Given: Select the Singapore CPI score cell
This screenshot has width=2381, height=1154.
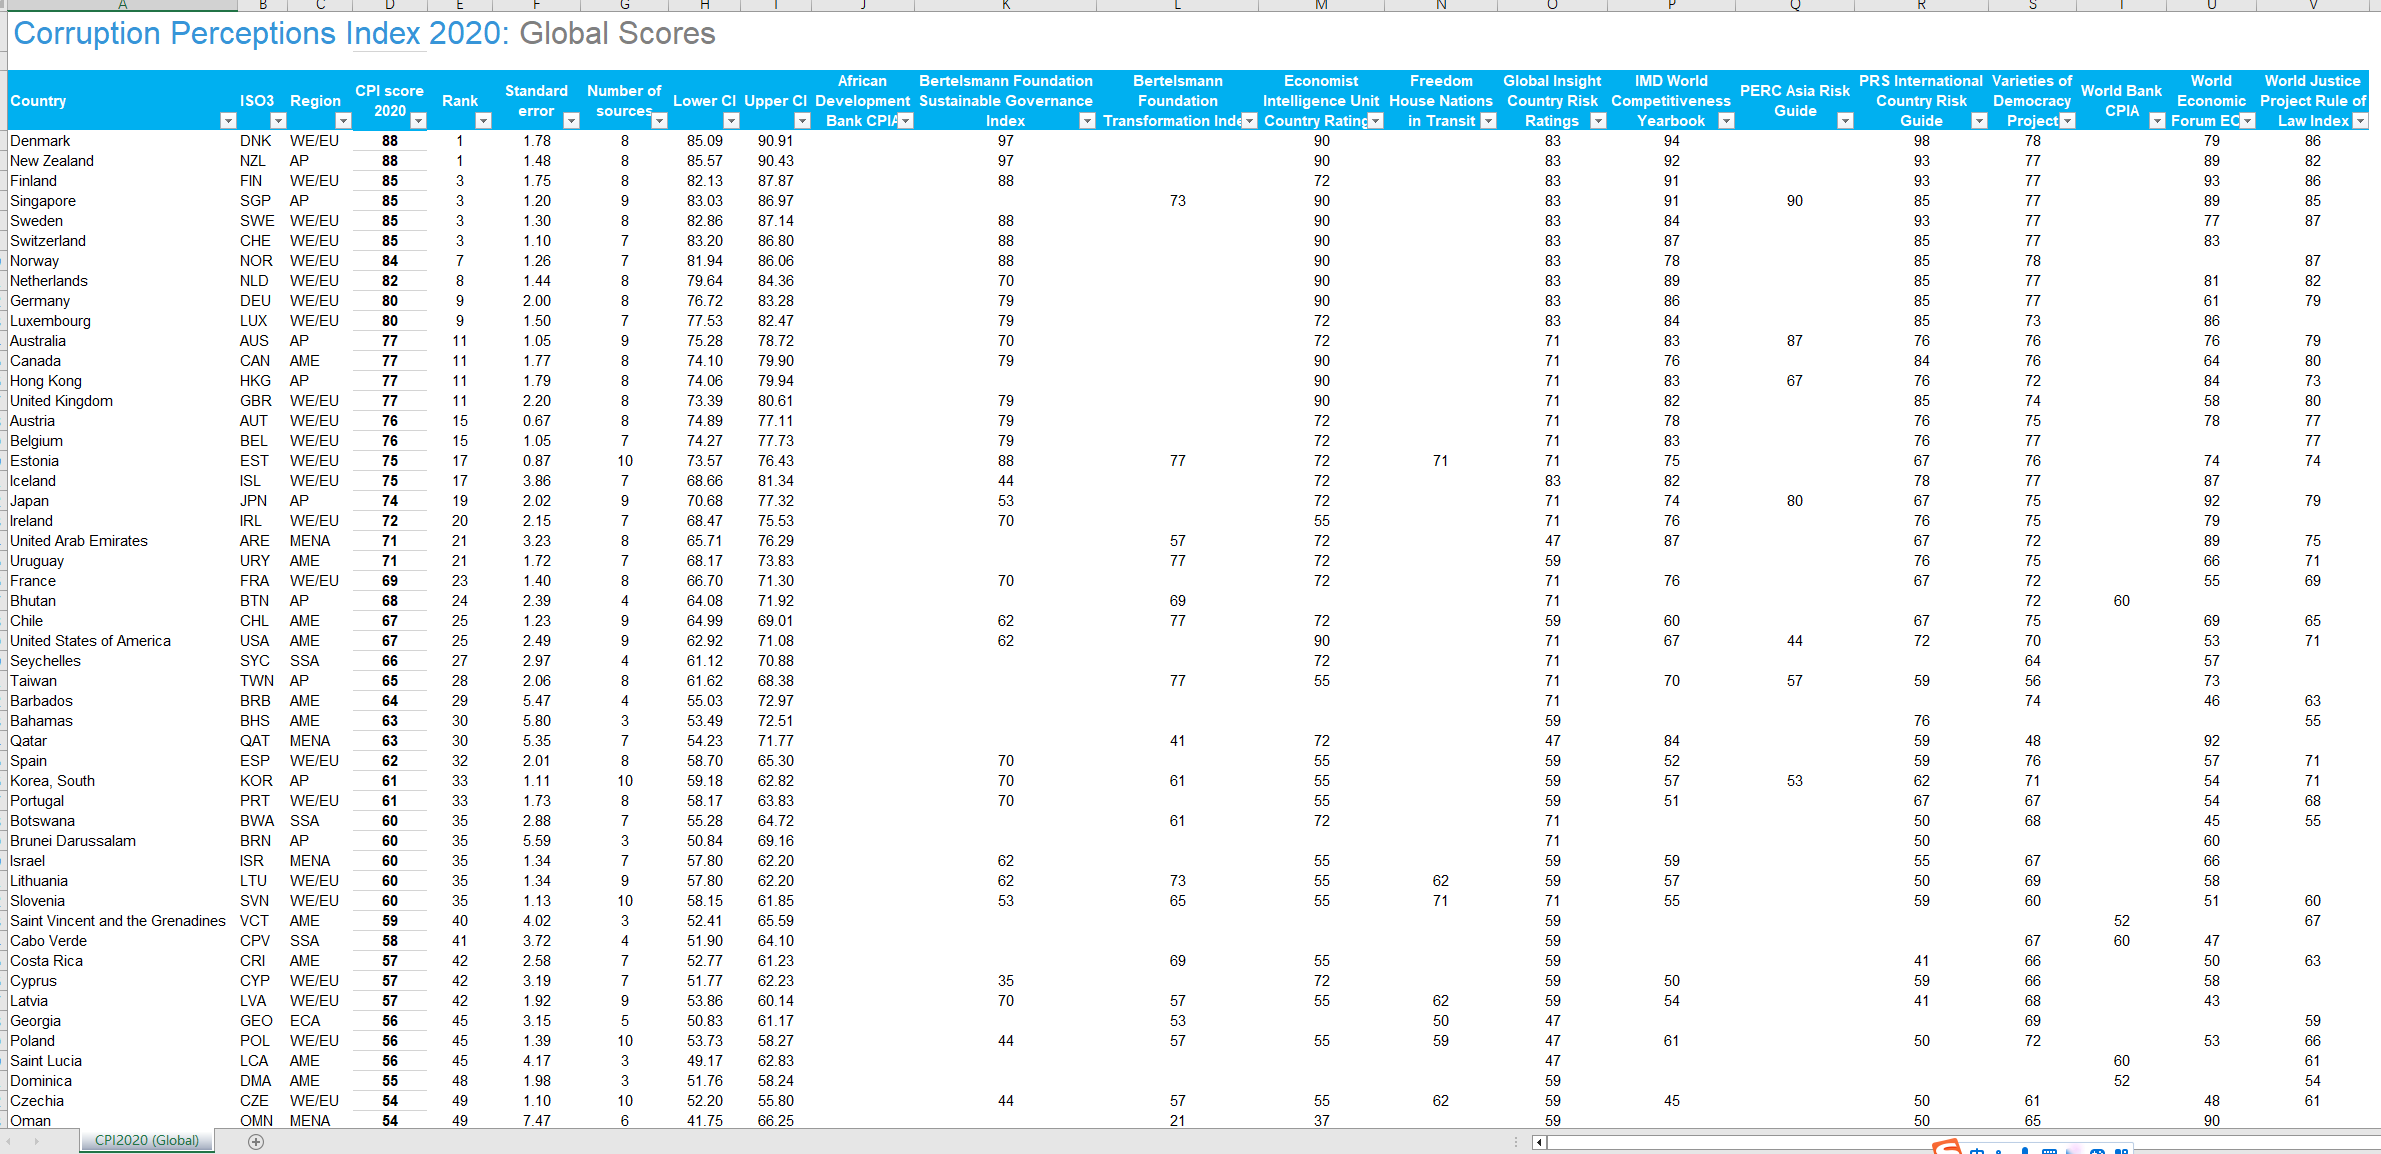Looking at the screenshot, I should tap(390, 201).
